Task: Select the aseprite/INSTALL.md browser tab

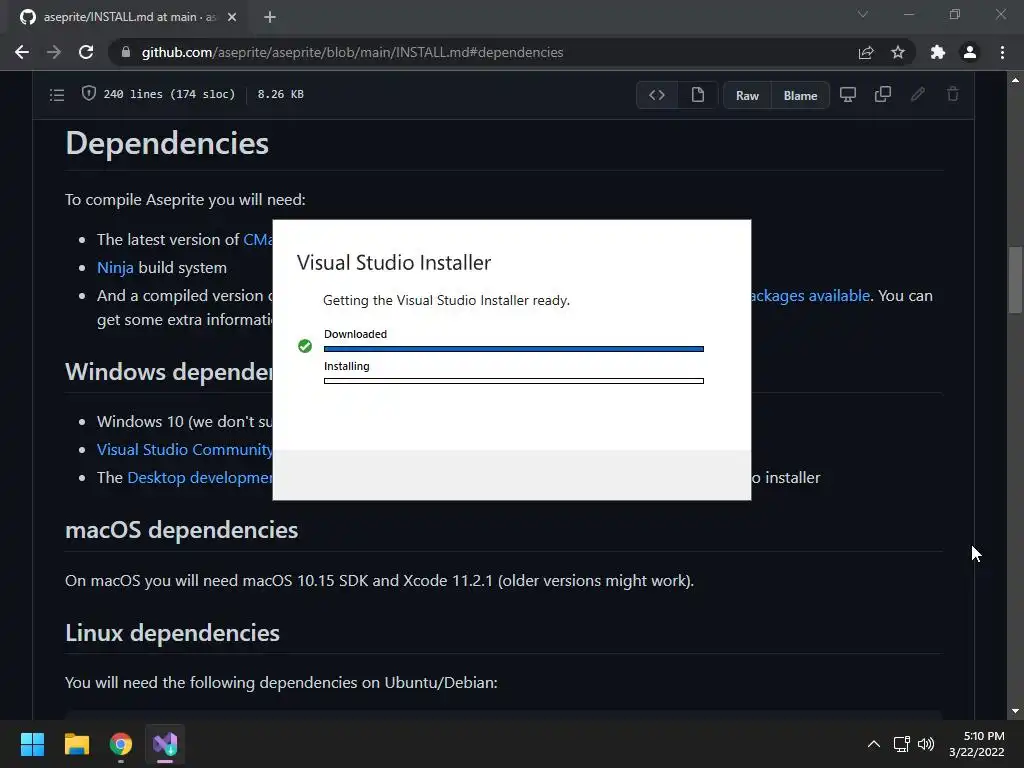Action: pyautogui.click(x=128, y=17)
